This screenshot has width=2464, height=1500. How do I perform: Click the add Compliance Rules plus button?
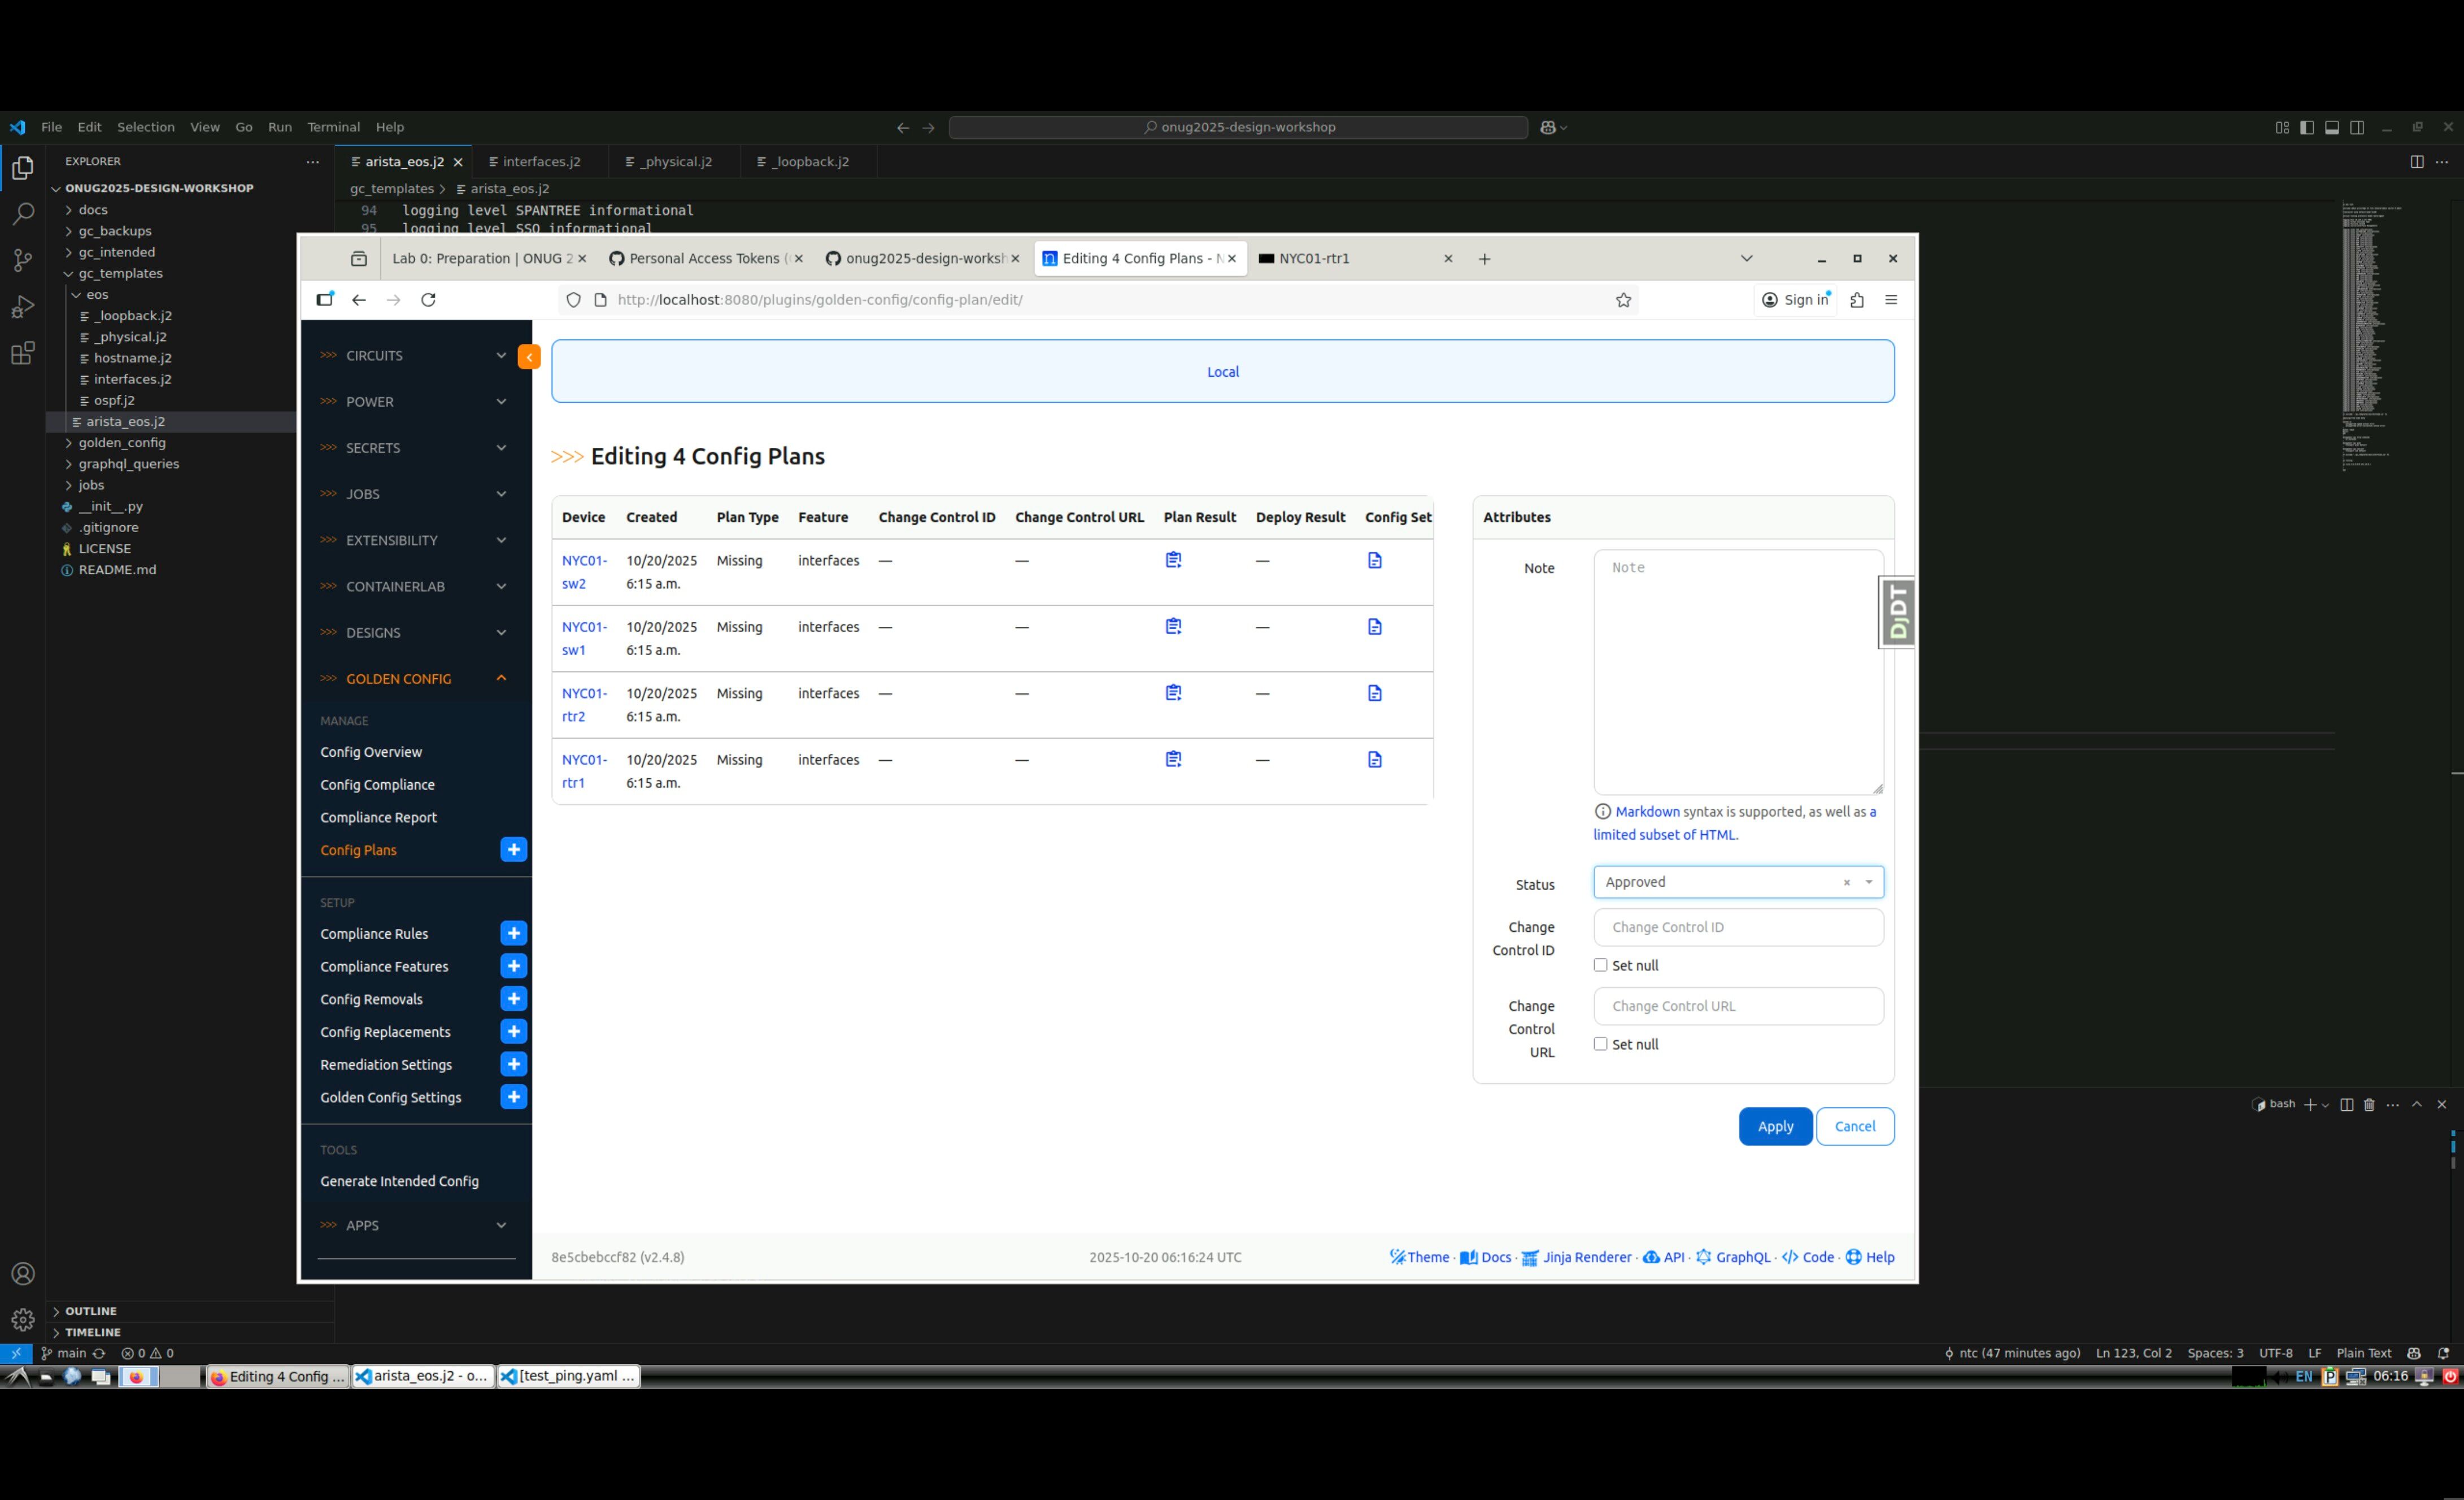pos(513,933)
